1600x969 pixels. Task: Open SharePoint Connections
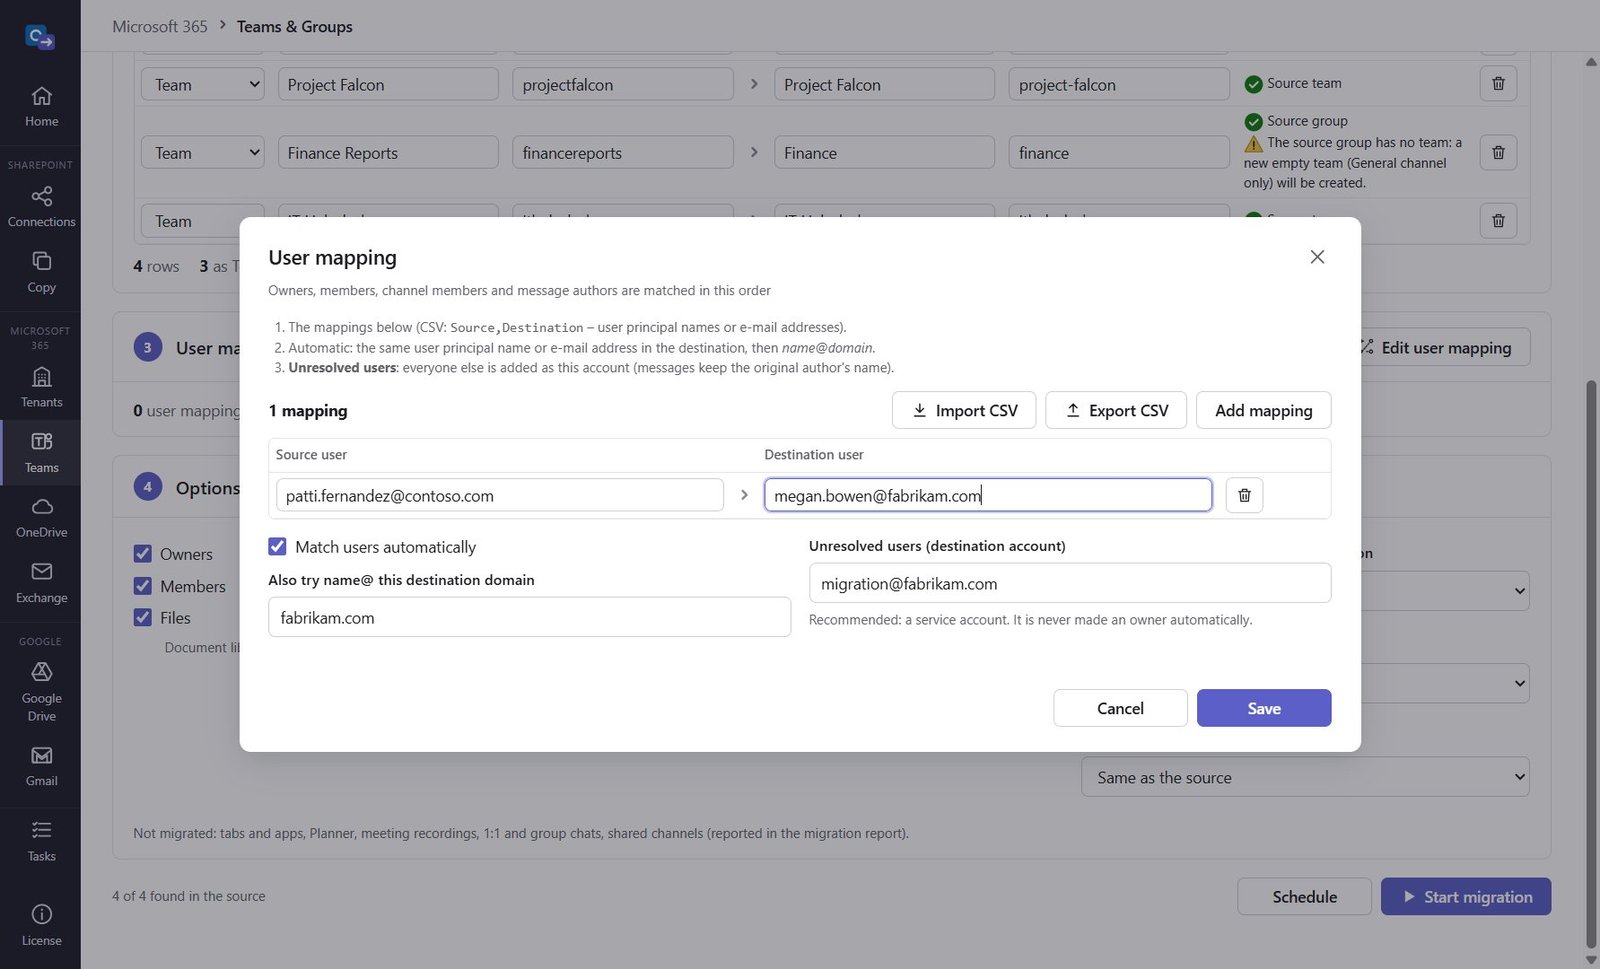click(x=41, y=207)
